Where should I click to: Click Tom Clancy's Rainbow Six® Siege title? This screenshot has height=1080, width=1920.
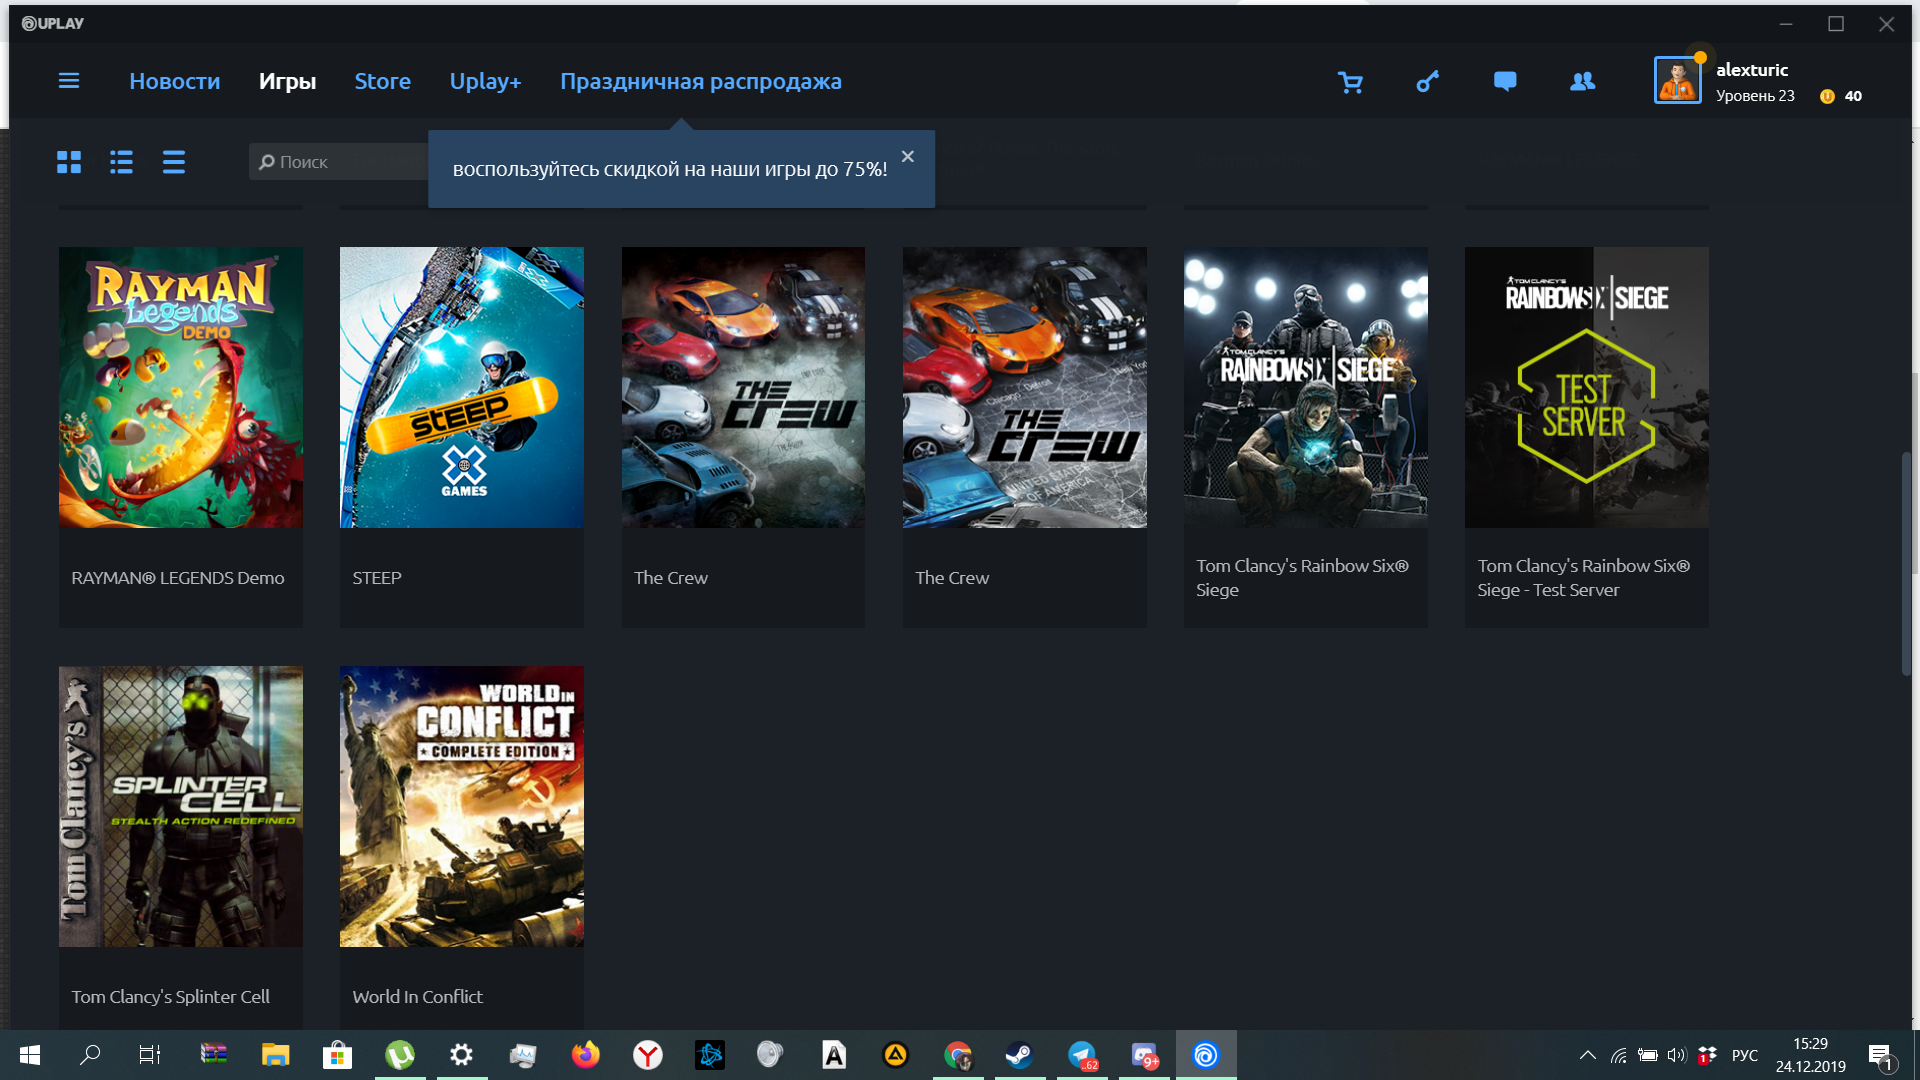(1302, 578)
